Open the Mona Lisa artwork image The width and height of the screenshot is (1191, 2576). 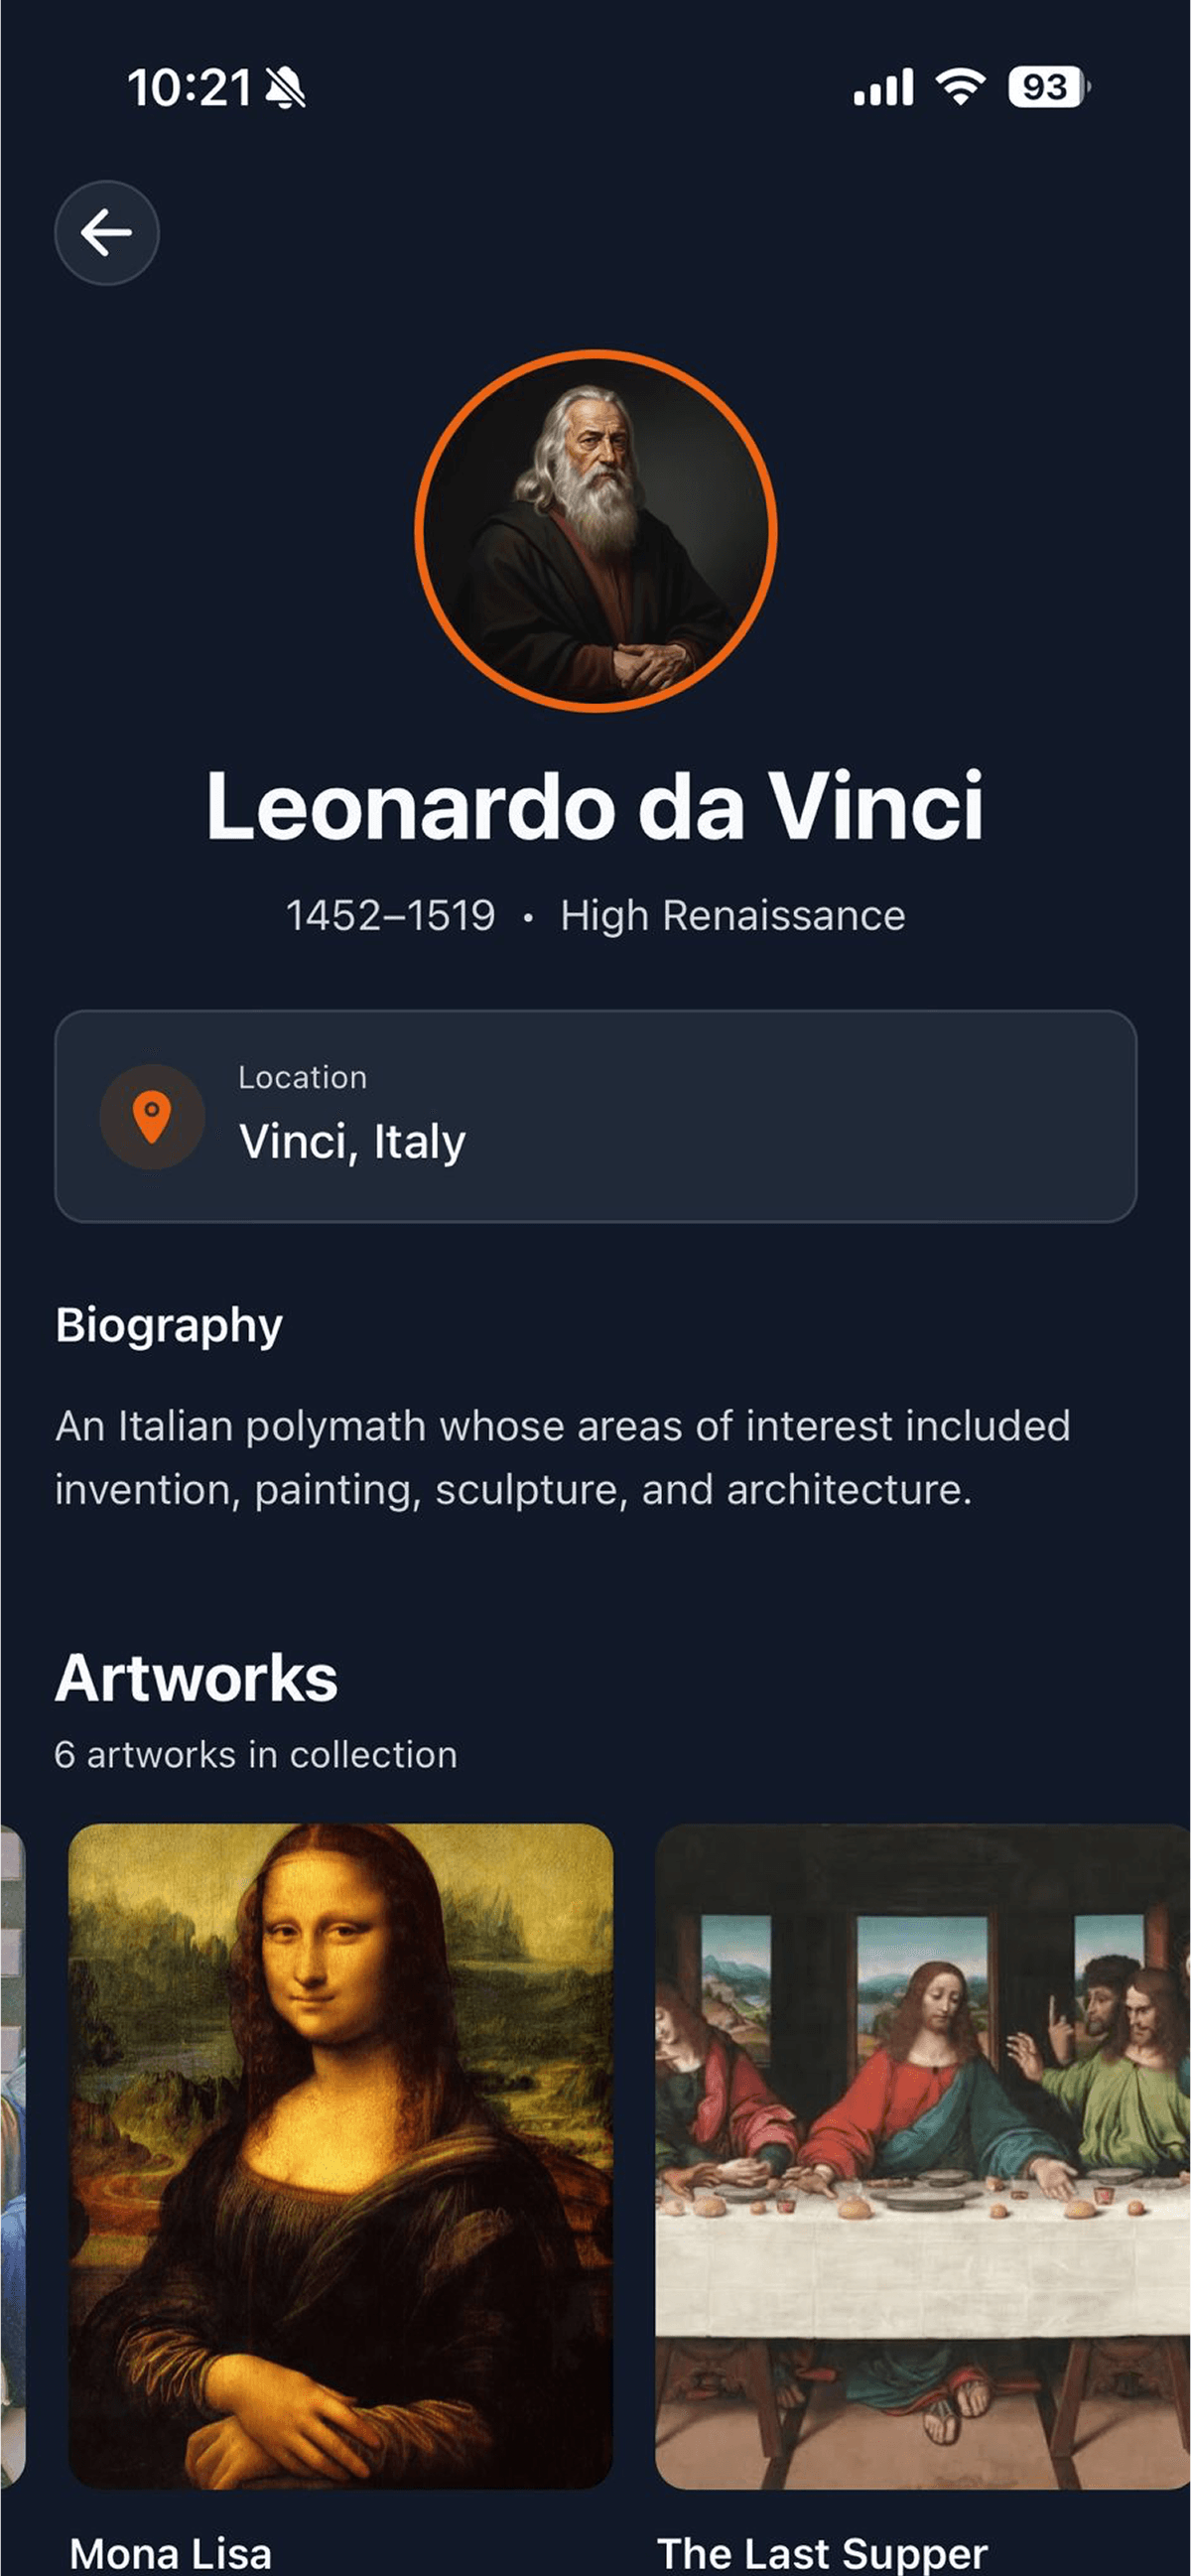(x=340, y=2155)
